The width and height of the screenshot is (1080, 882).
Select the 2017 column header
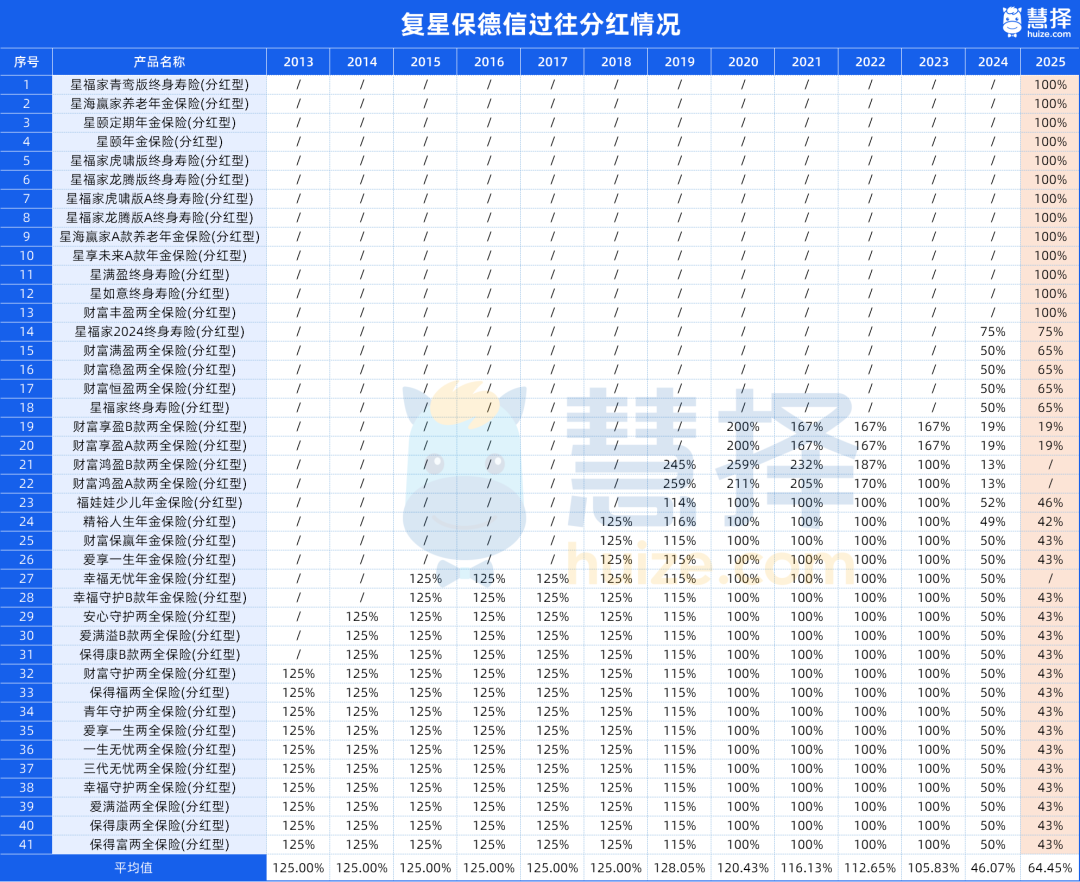click(552, 62)
